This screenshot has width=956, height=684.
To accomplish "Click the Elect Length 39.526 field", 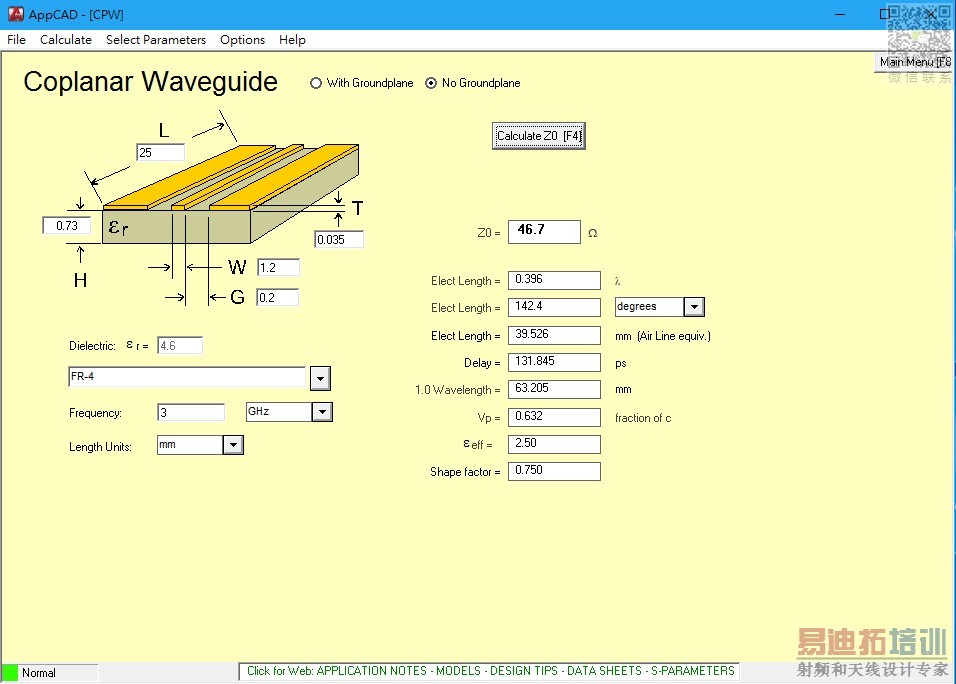I will (554, 335).
